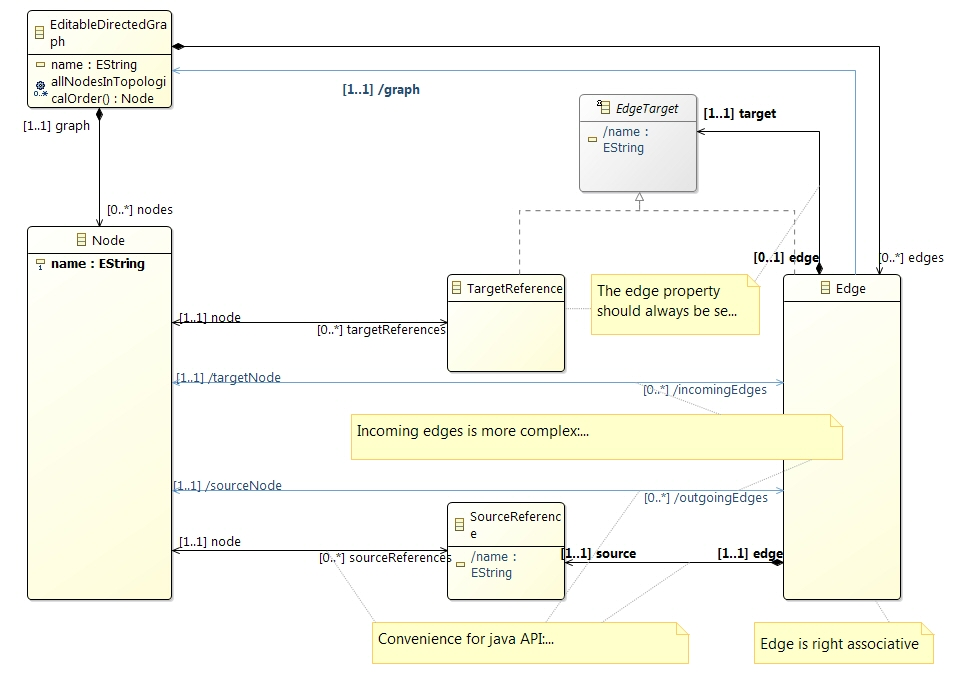This screenshot has width=967, height=674.
Task: Click the '[0..*] sourceReferences' label
Action: pyautogui.click(x=385, y=557)
